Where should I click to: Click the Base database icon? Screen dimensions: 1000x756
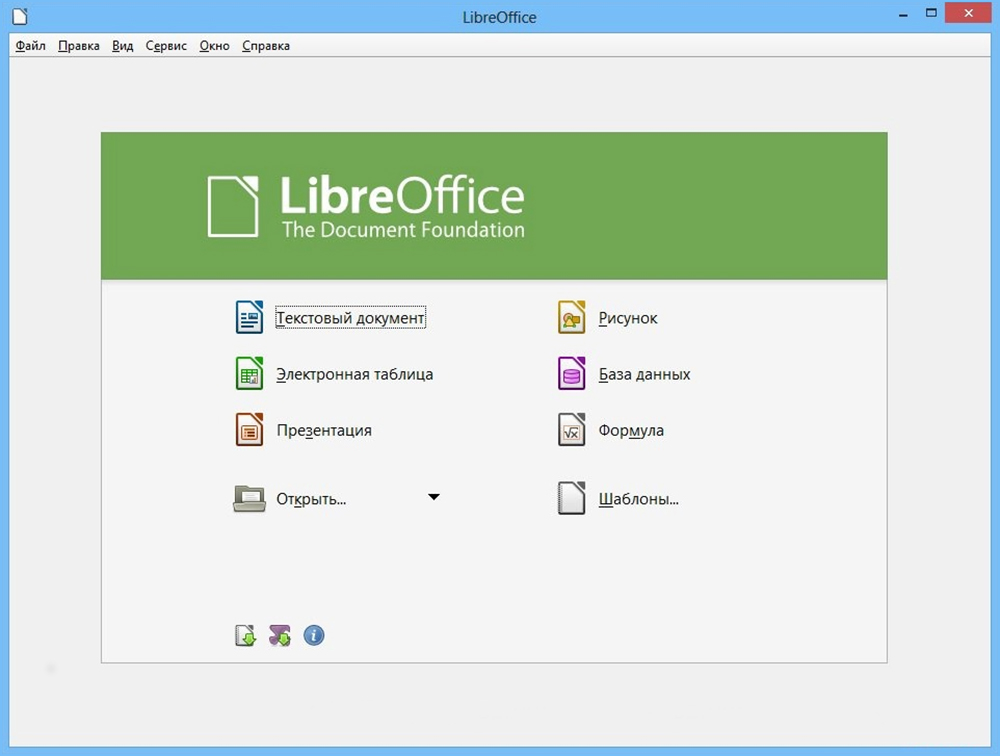pos(571,373)
